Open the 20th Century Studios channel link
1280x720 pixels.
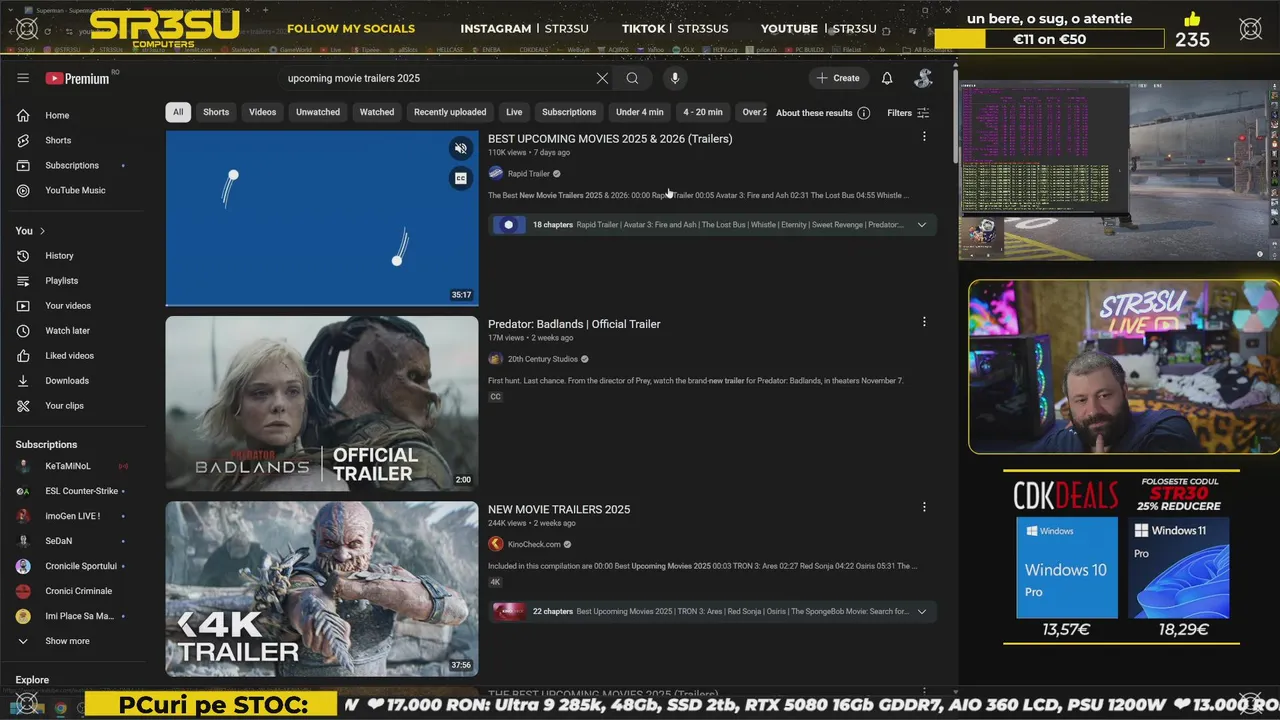[543, 359]
